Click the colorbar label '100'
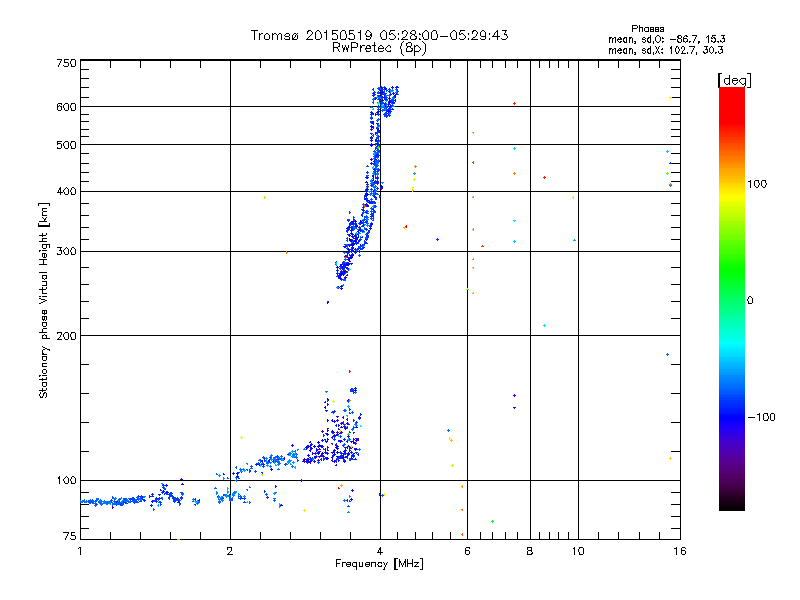The width and height of the screenshot is (800, 600). (757, 184)
